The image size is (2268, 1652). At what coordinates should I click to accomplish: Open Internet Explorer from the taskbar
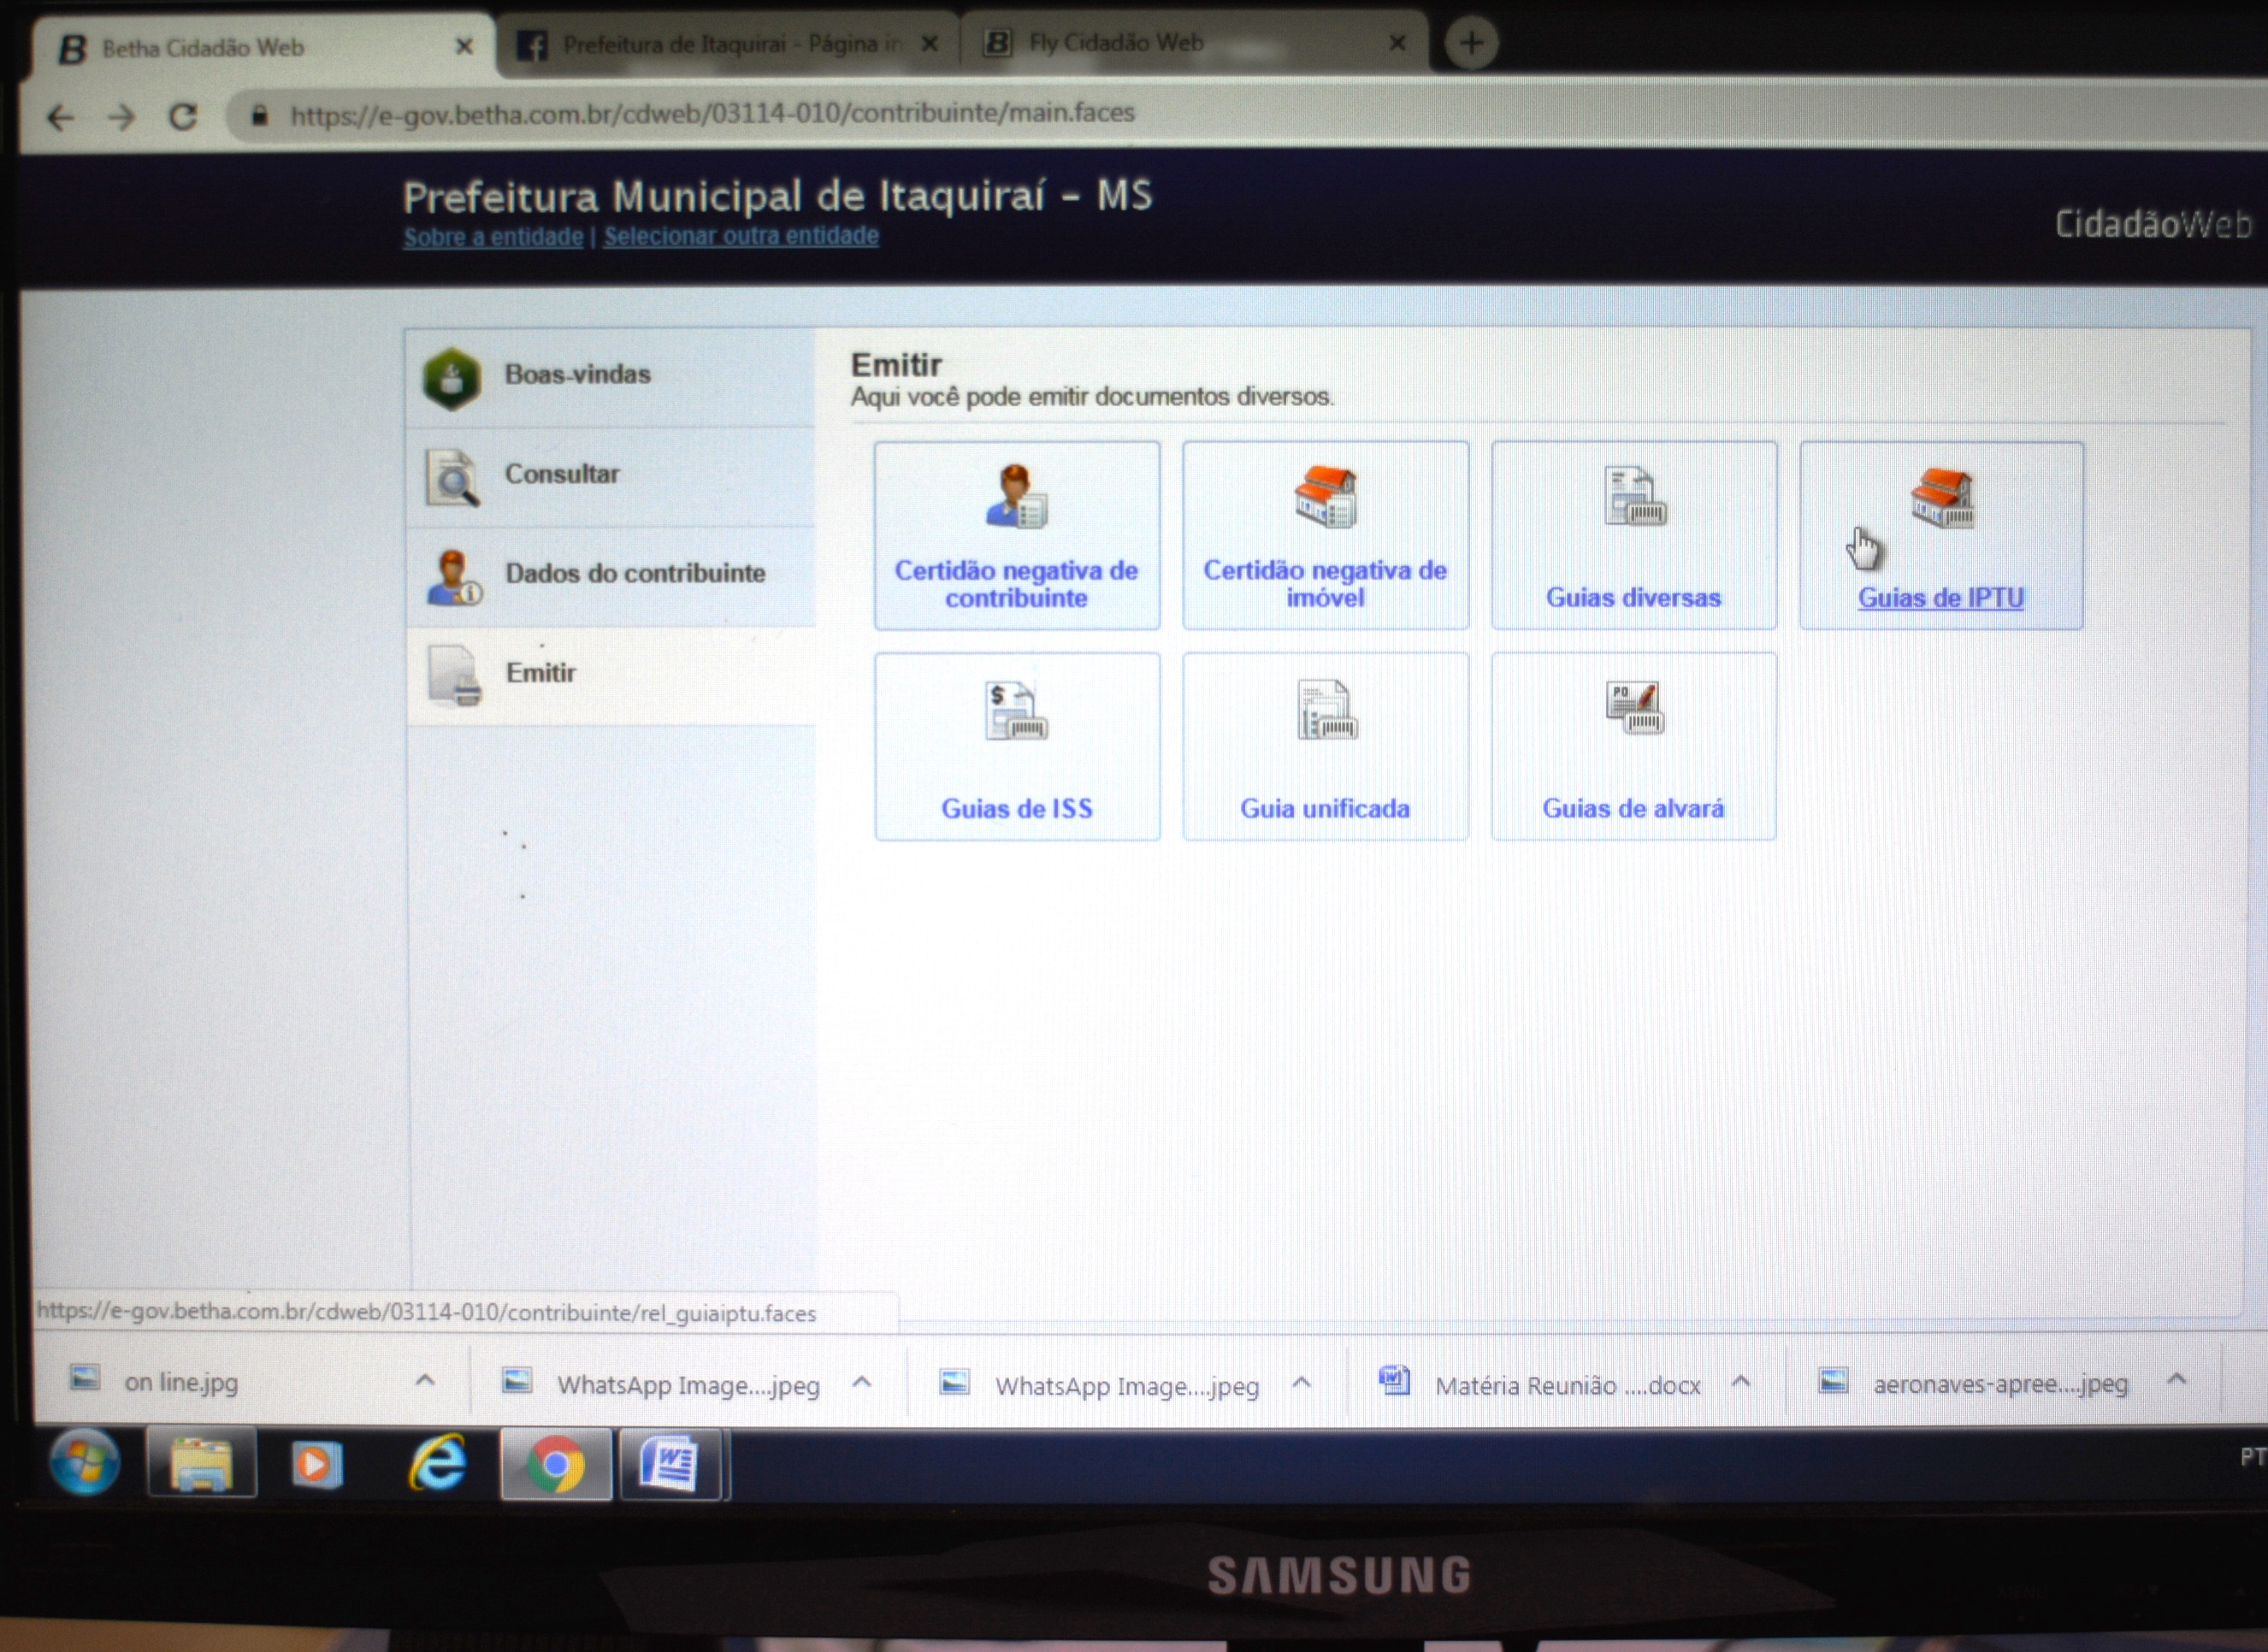[437, 1464]
